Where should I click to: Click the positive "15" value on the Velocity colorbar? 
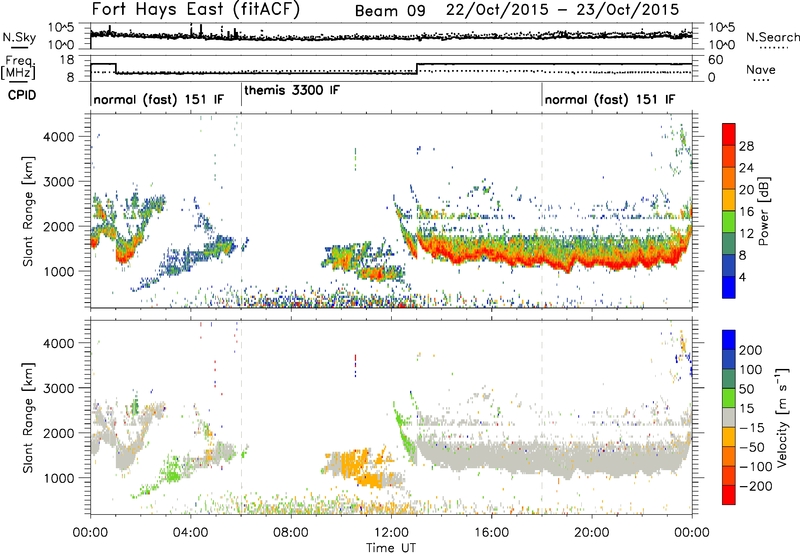746,409
